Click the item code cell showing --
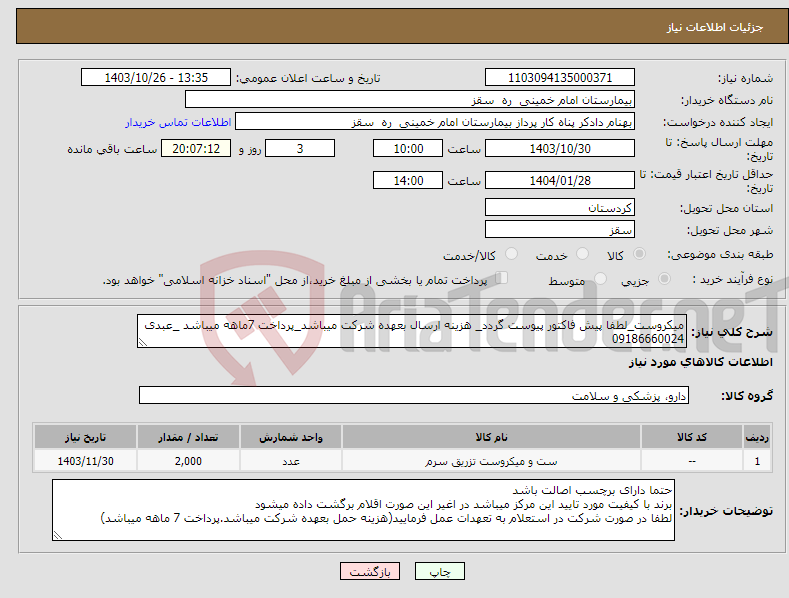Screen dimensions: 789x598 692,461
